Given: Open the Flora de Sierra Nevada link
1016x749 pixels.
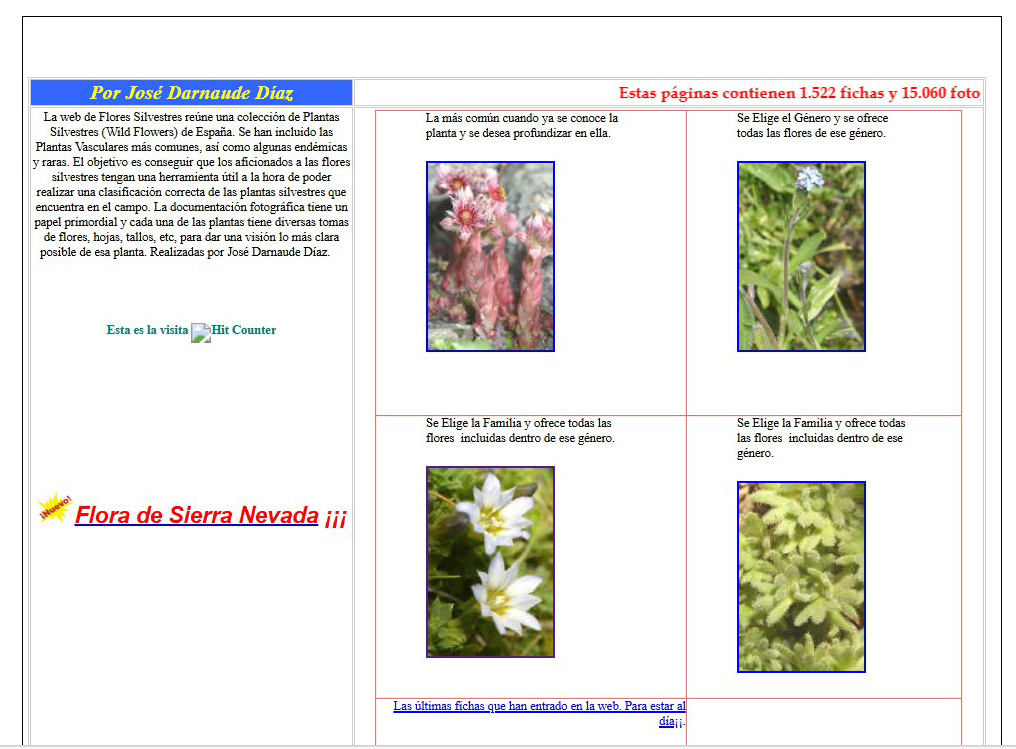Looking at the screenshot, I should tap(197, 516).
